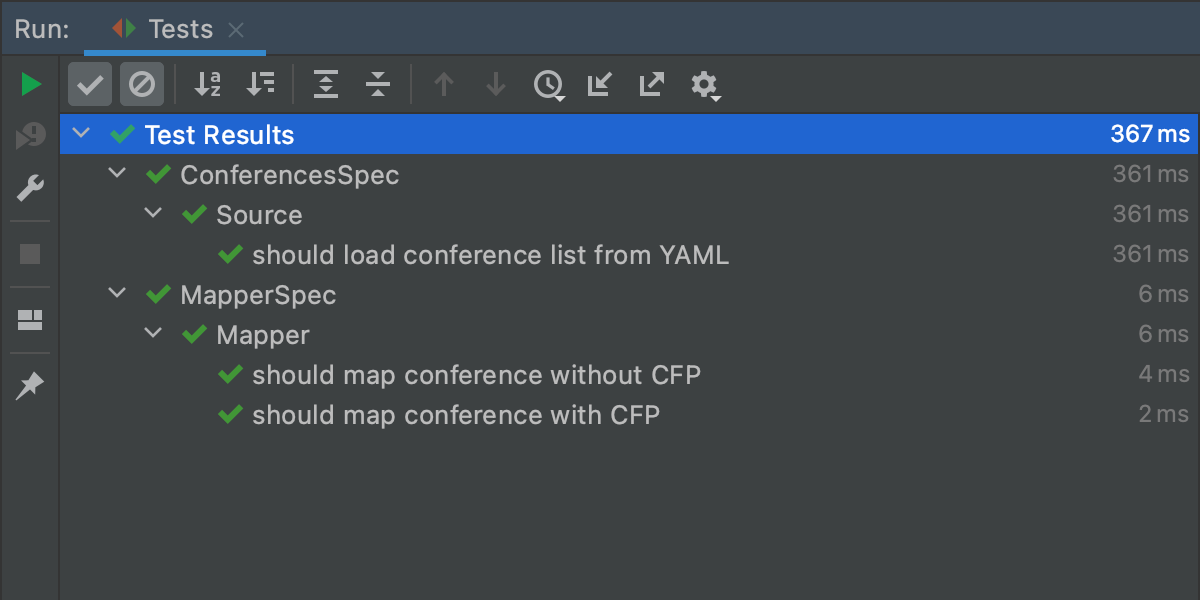The height and width of the screenshot is (600, 1200).
Task: Click the Rerun Failed Tests icon
Action: coord(31,136)
